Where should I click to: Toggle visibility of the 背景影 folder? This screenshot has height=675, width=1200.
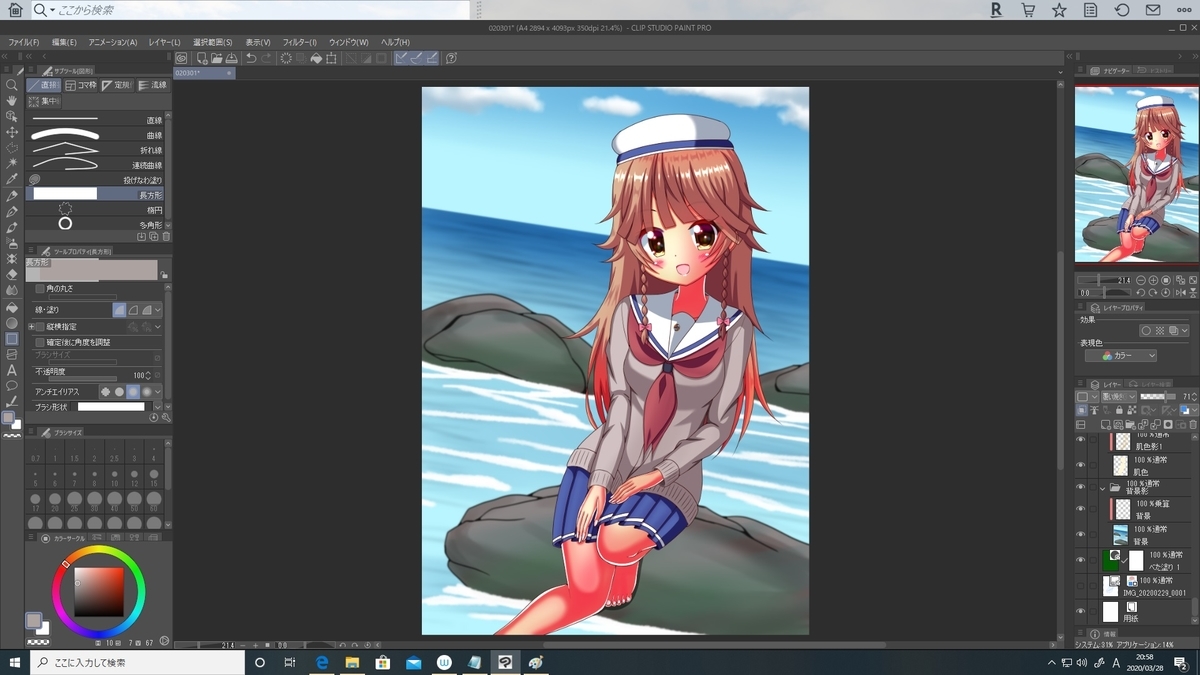pyautogui.click(x=1080, y=487)
